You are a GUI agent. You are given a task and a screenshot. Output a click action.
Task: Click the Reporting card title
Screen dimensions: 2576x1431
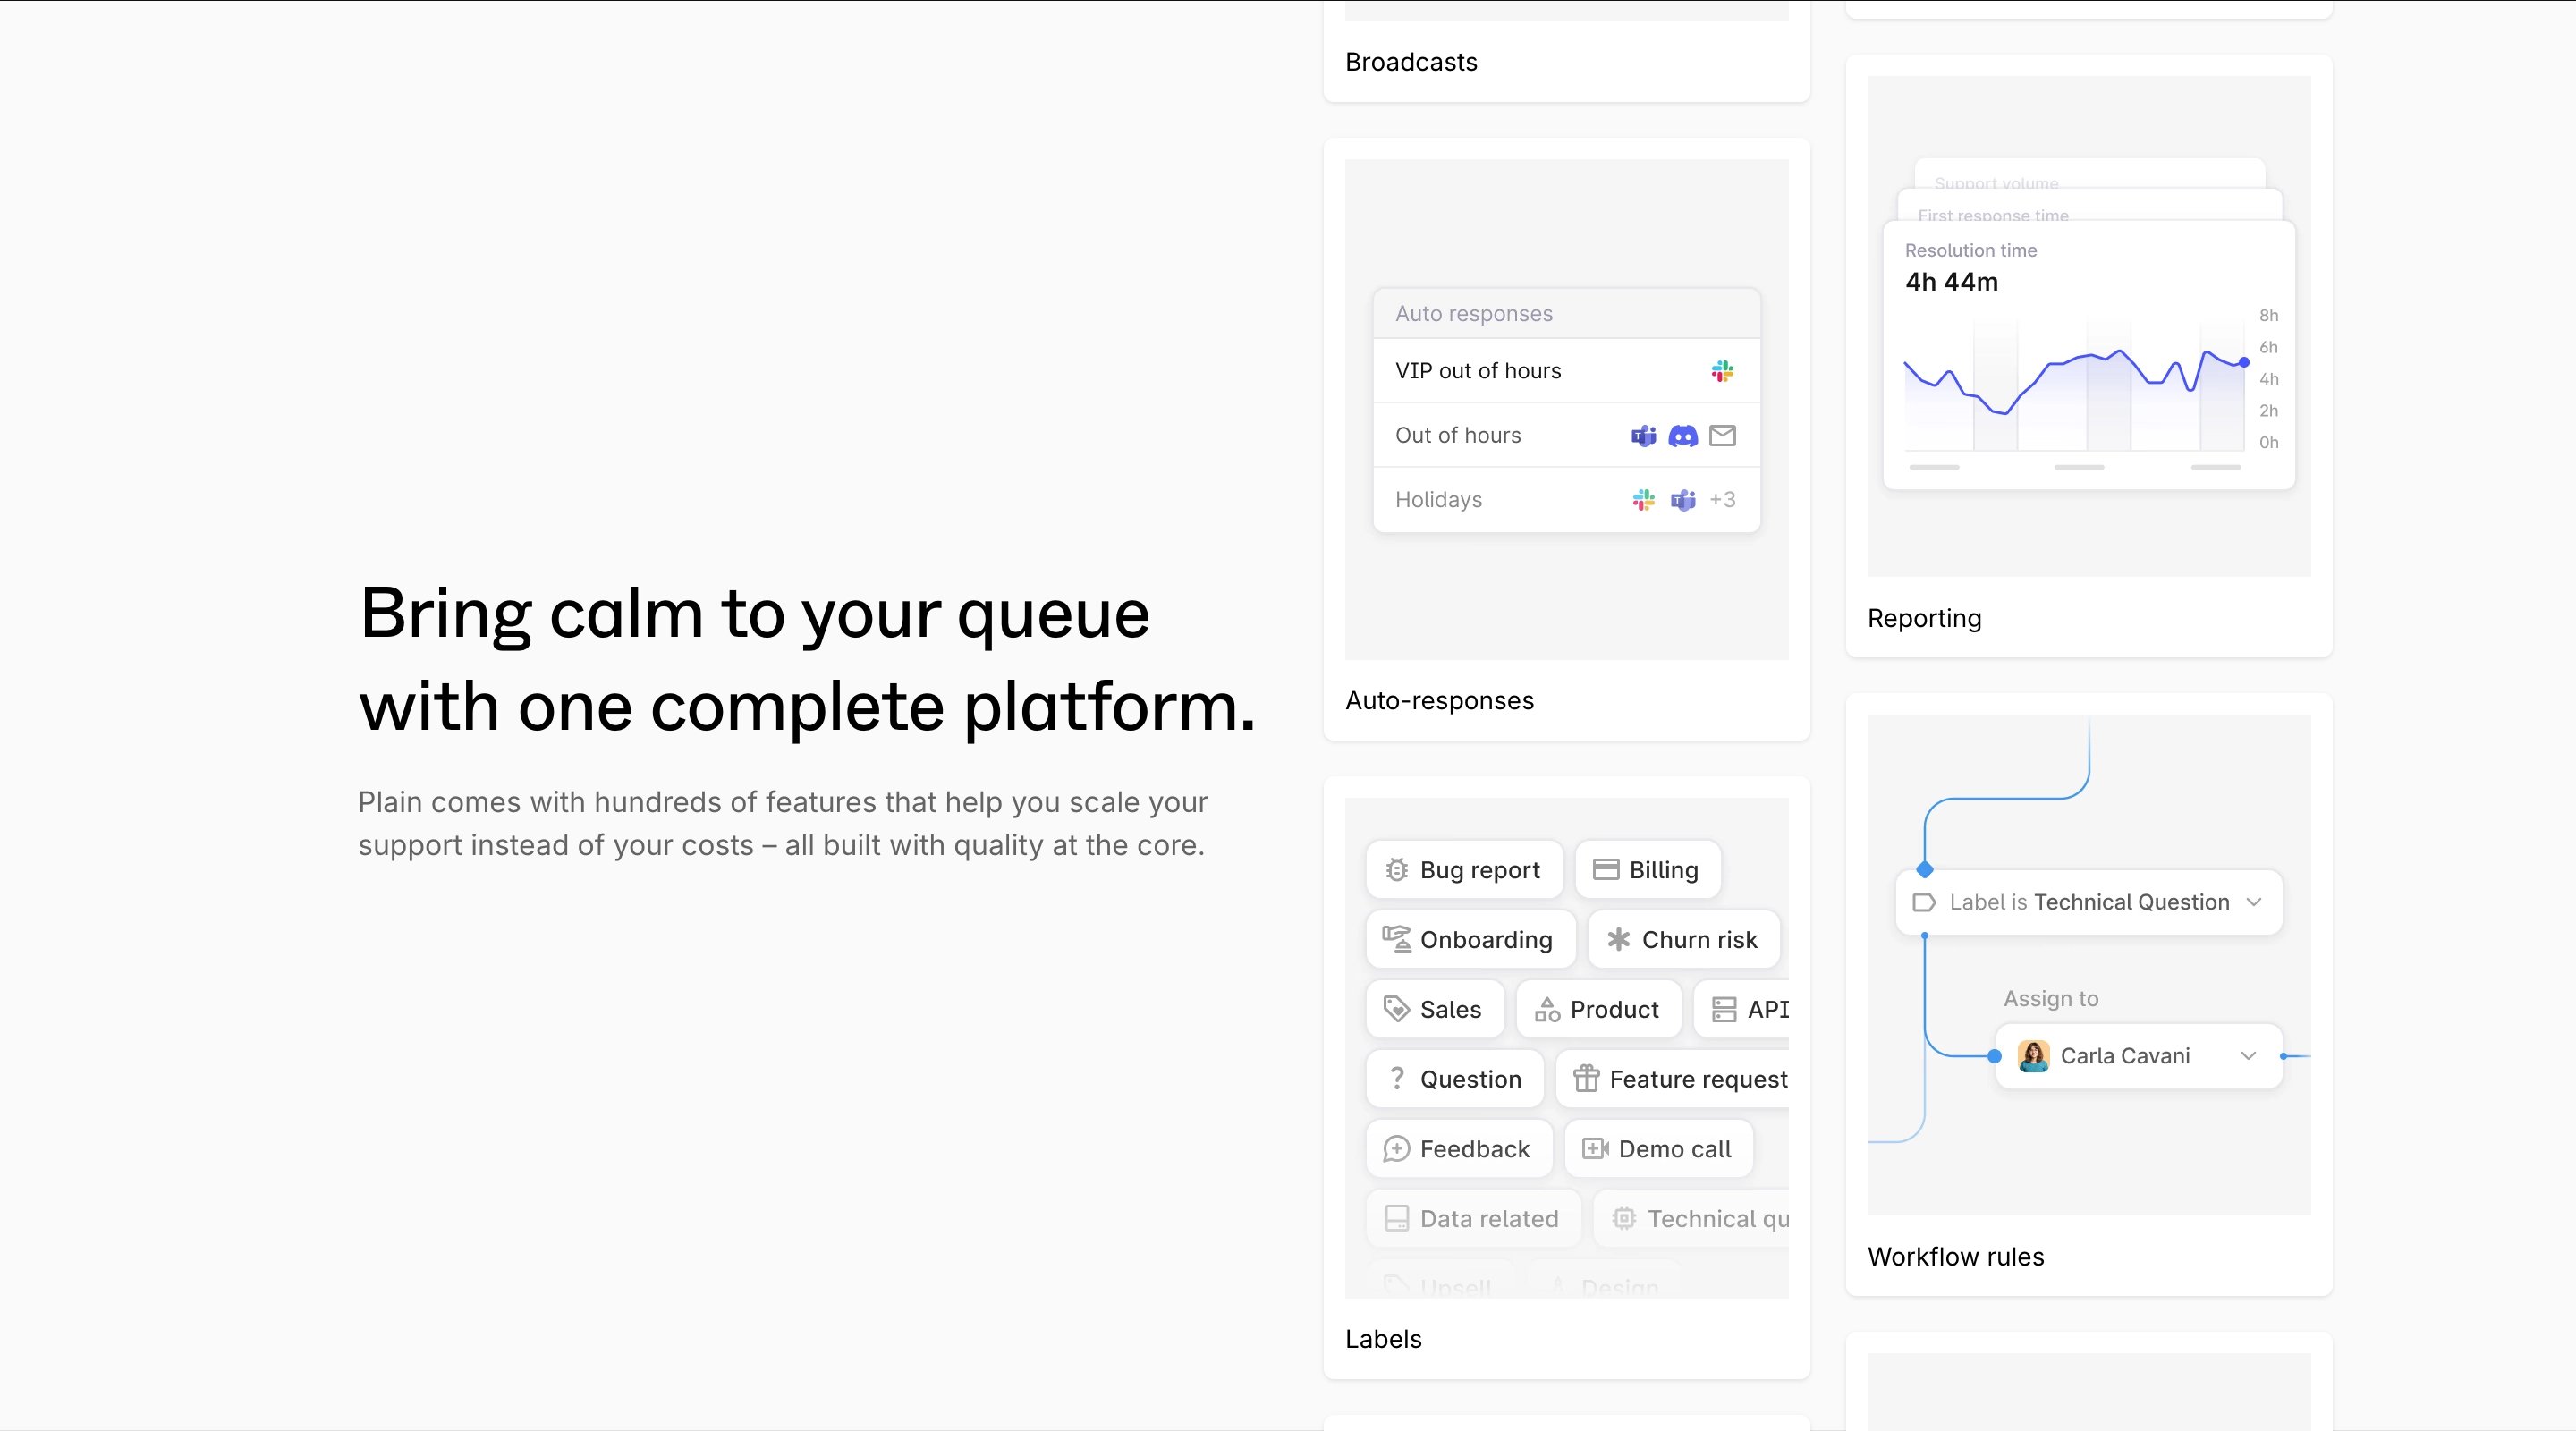click(1924, 619)
